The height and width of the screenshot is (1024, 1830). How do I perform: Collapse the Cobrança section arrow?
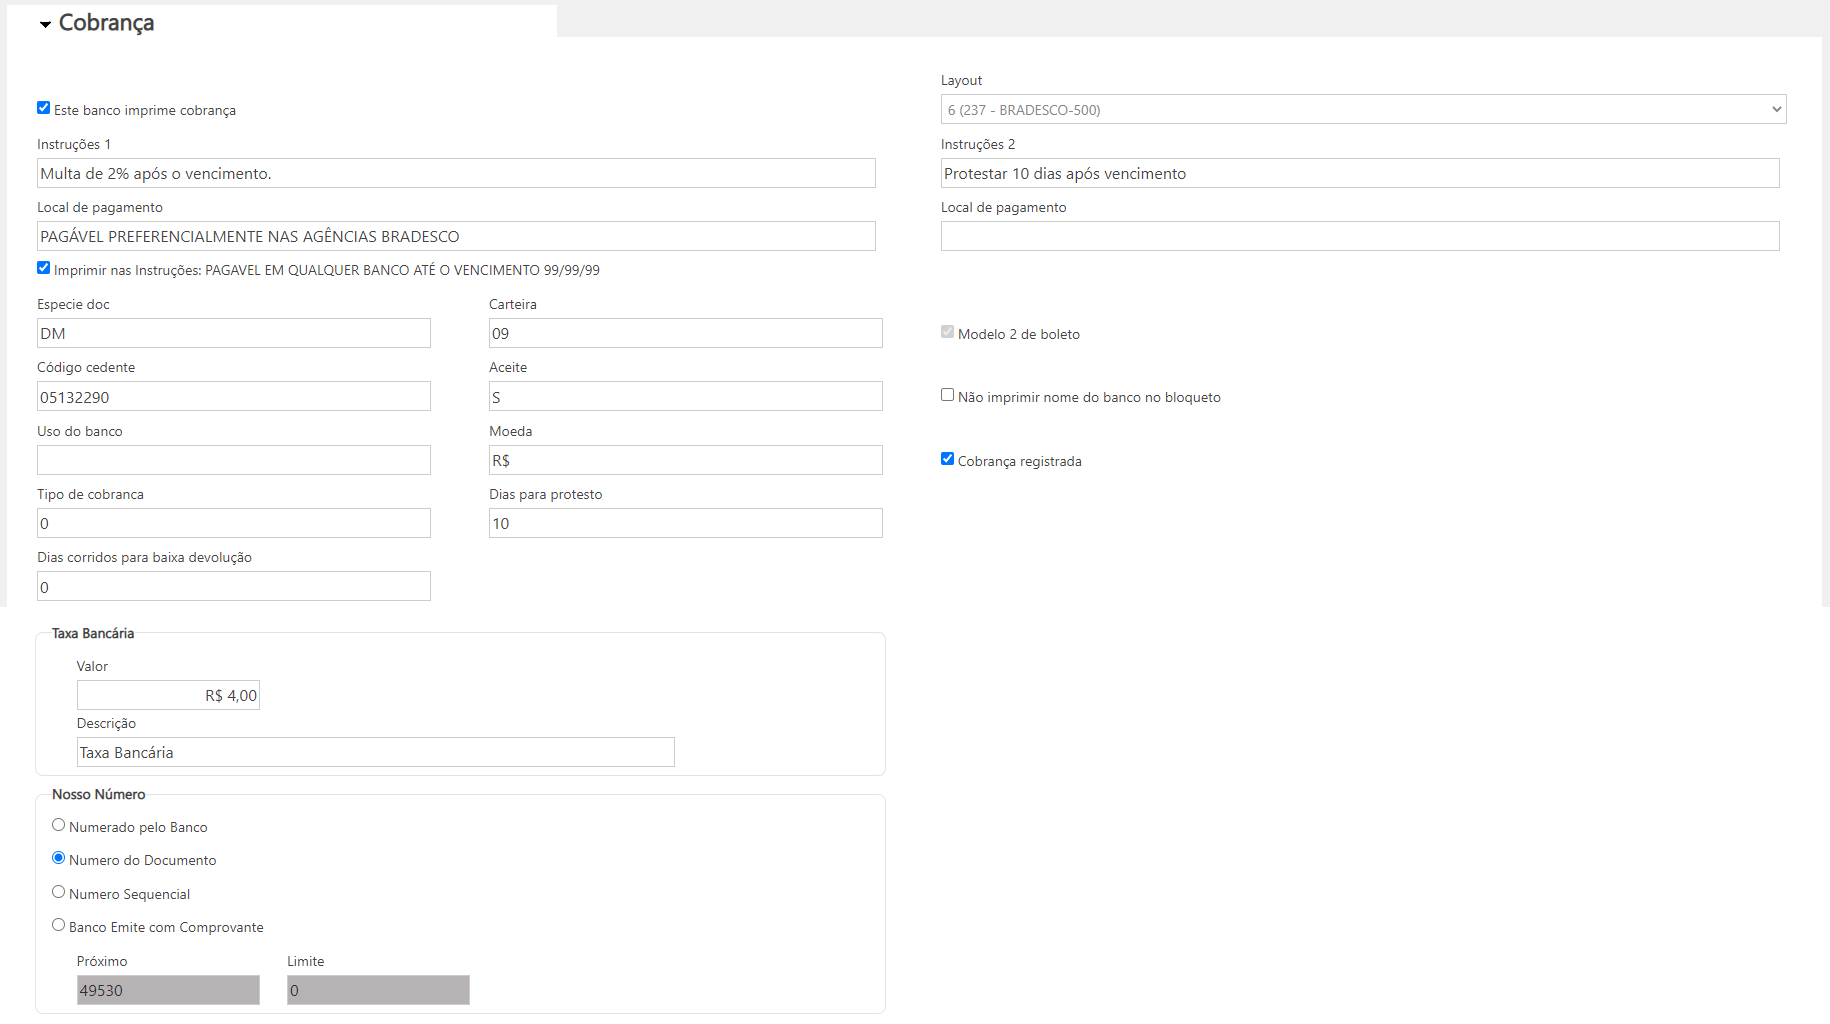(x=45, y=25)
